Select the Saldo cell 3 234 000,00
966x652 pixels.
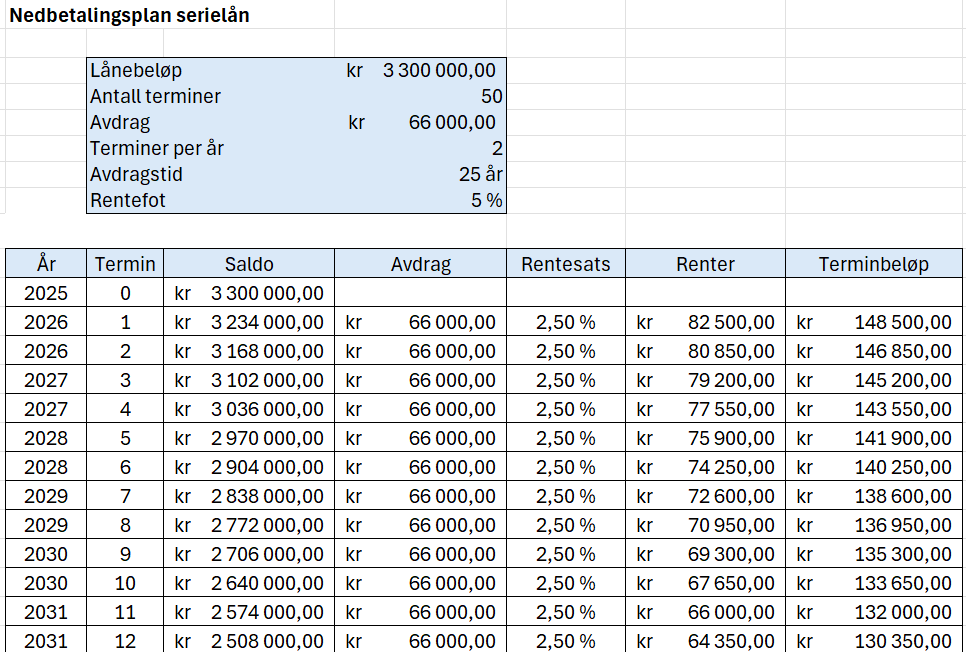(x=249, y=322)
